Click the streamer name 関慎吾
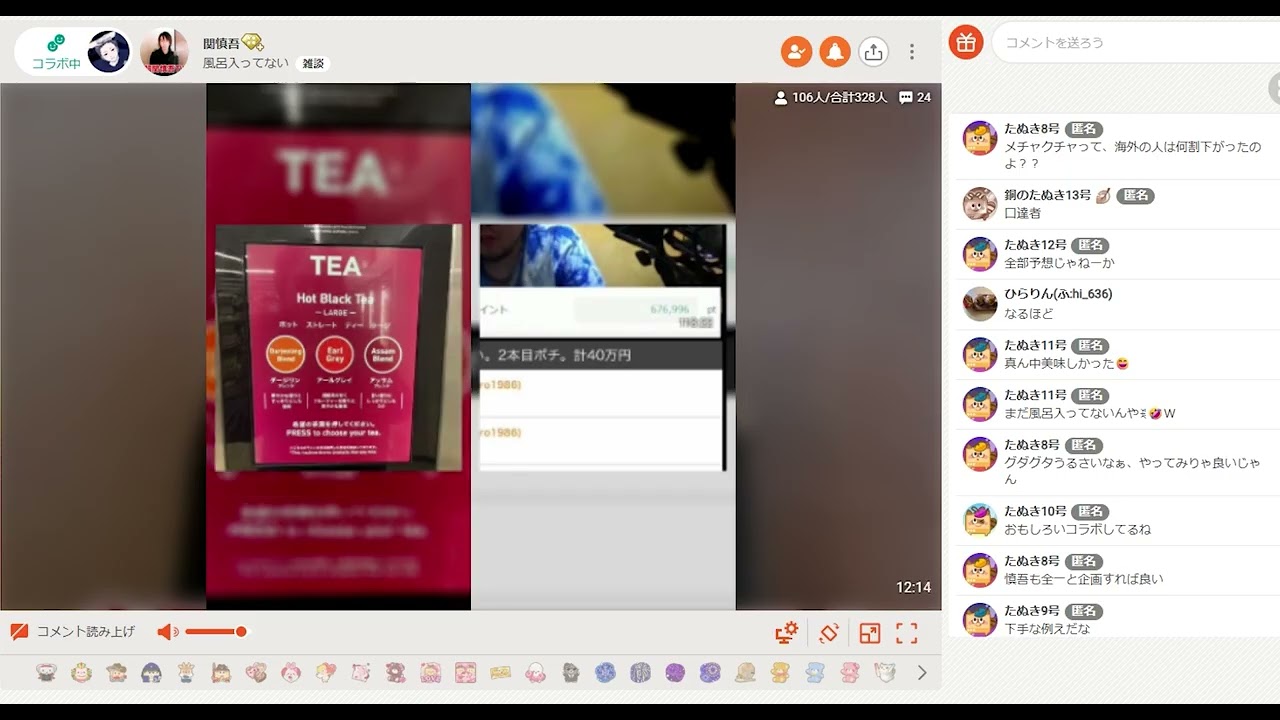This screenshot has width=1280, height=720. point(221,43)
